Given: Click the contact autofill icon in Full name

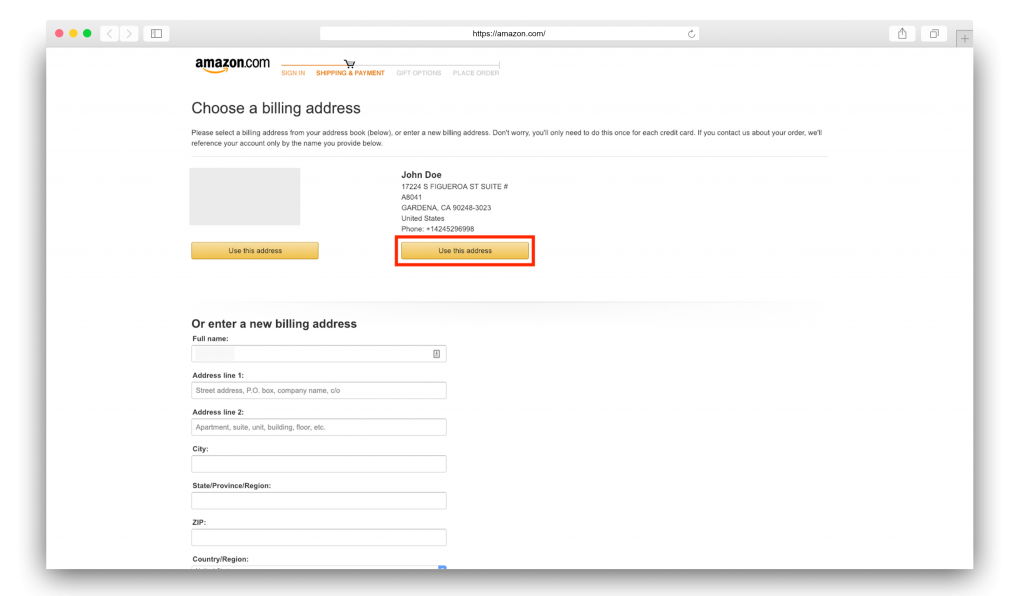Looking at the screenshot, I should (x=436, y=354).
